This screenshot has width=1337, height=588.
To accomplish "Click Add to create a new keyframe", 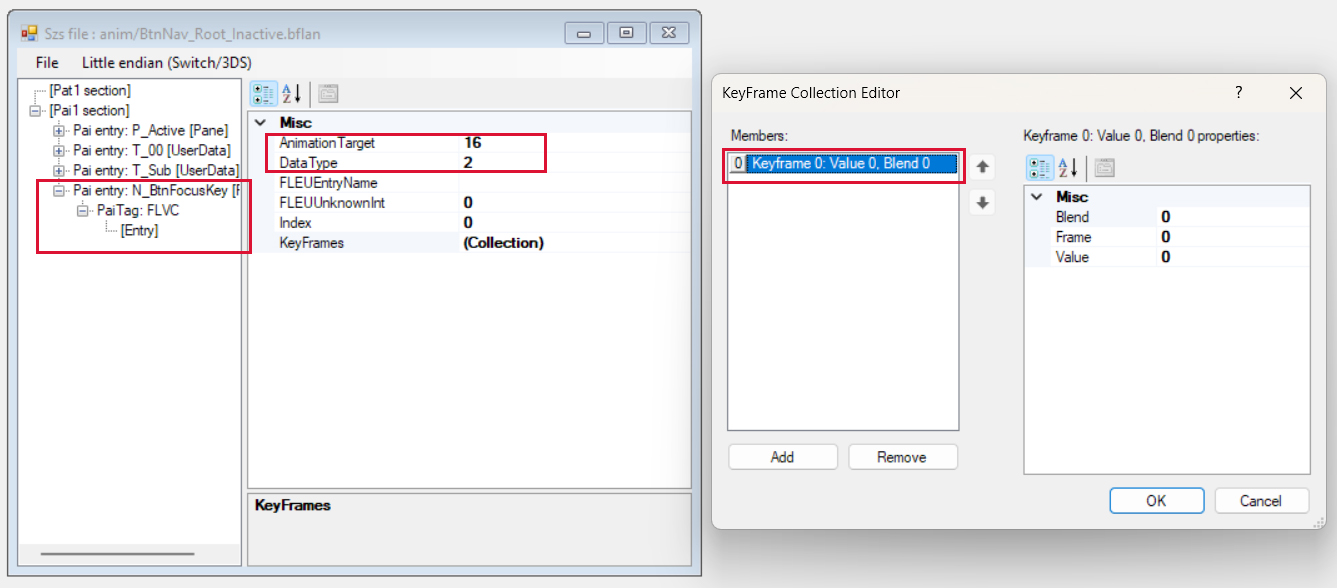I will (782, 456).
